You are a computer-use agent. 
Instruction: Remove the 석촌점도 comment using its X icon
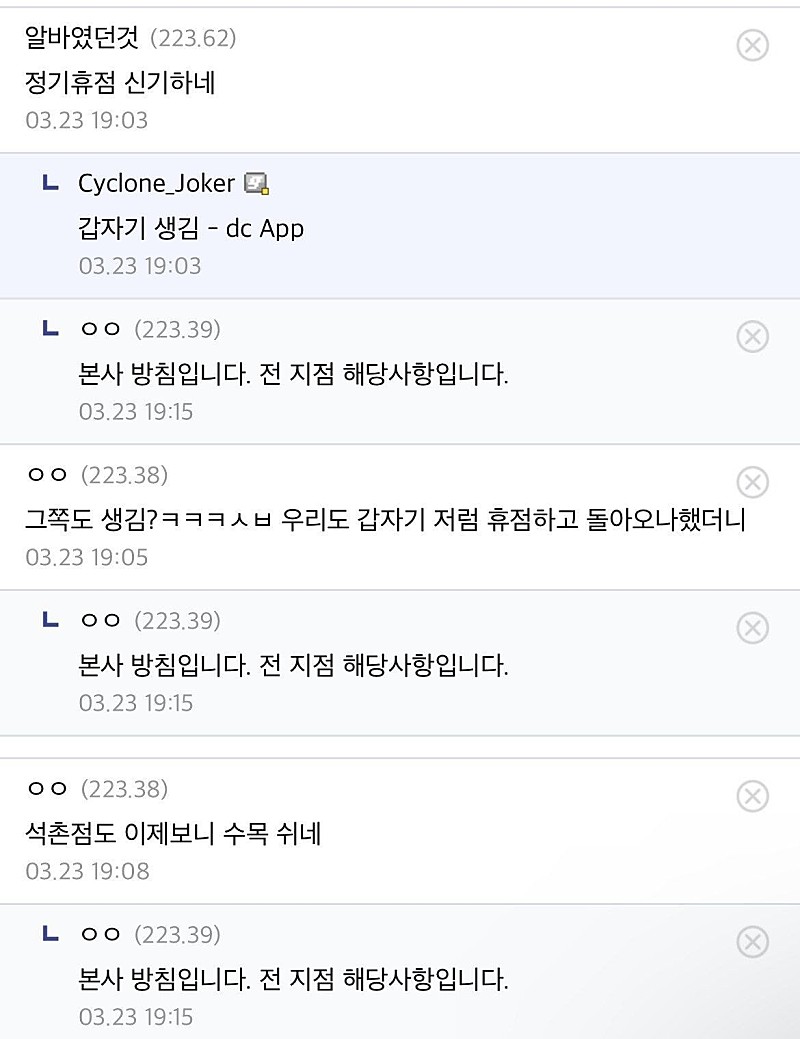(752, 796)
